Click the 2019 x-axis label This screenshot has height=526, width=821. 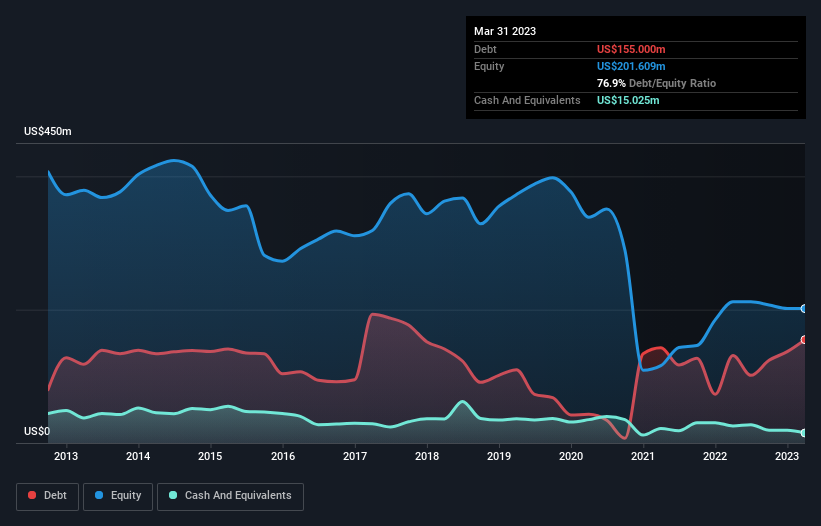(x=498, y=456)
